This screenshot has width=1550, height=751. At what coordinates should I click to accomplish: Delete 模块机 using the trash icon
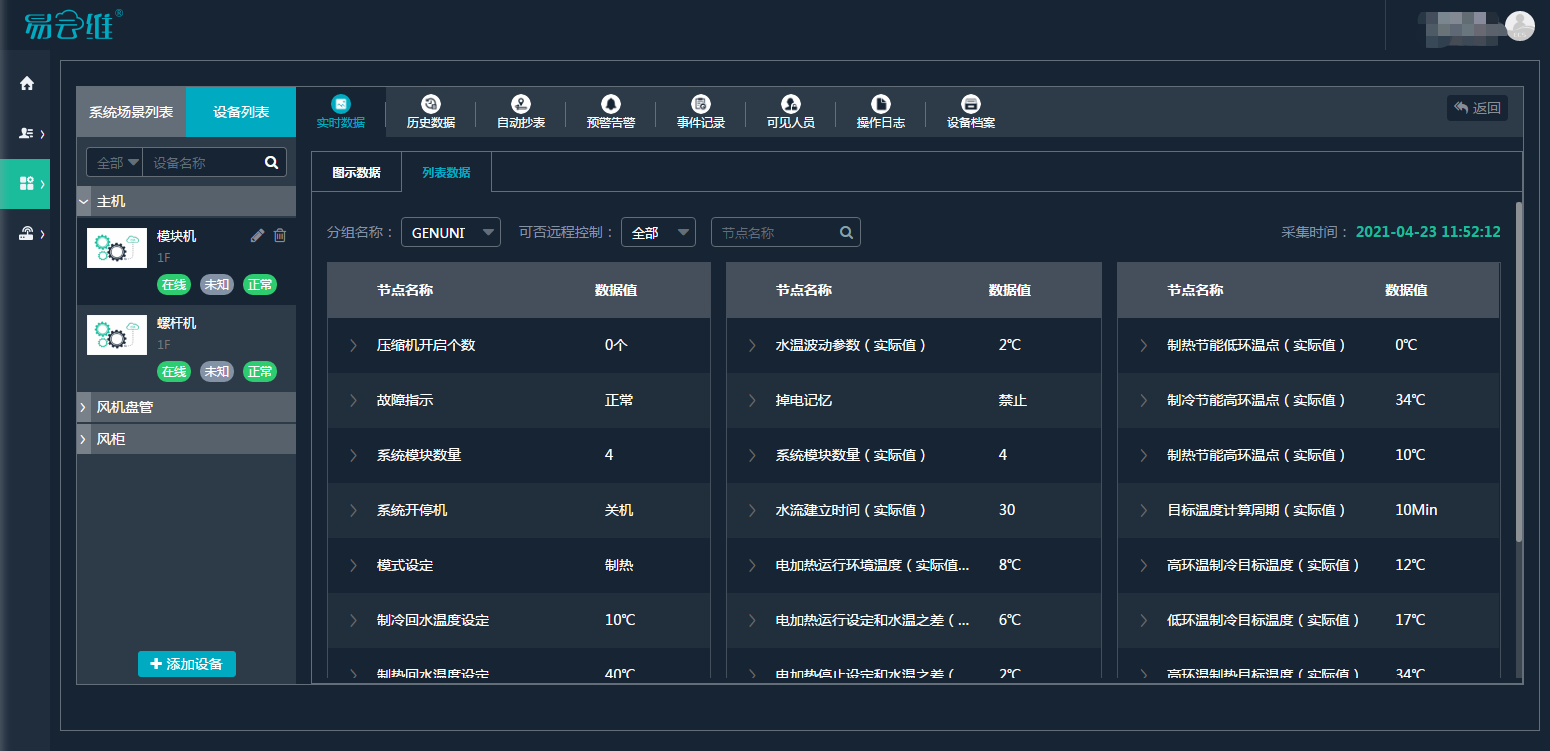280,236
